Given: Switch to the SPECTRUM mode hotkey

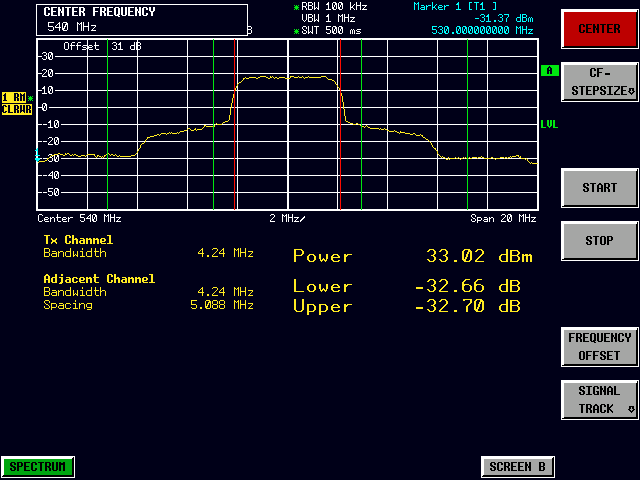Looking at the screenshot, I should tap(38, 467).
